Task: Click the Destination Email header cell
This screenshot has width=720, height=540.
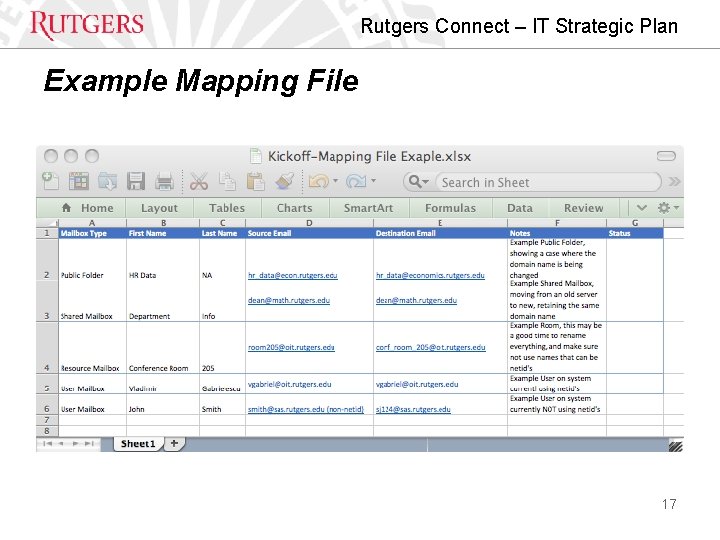Action: [x=440, y=233]
